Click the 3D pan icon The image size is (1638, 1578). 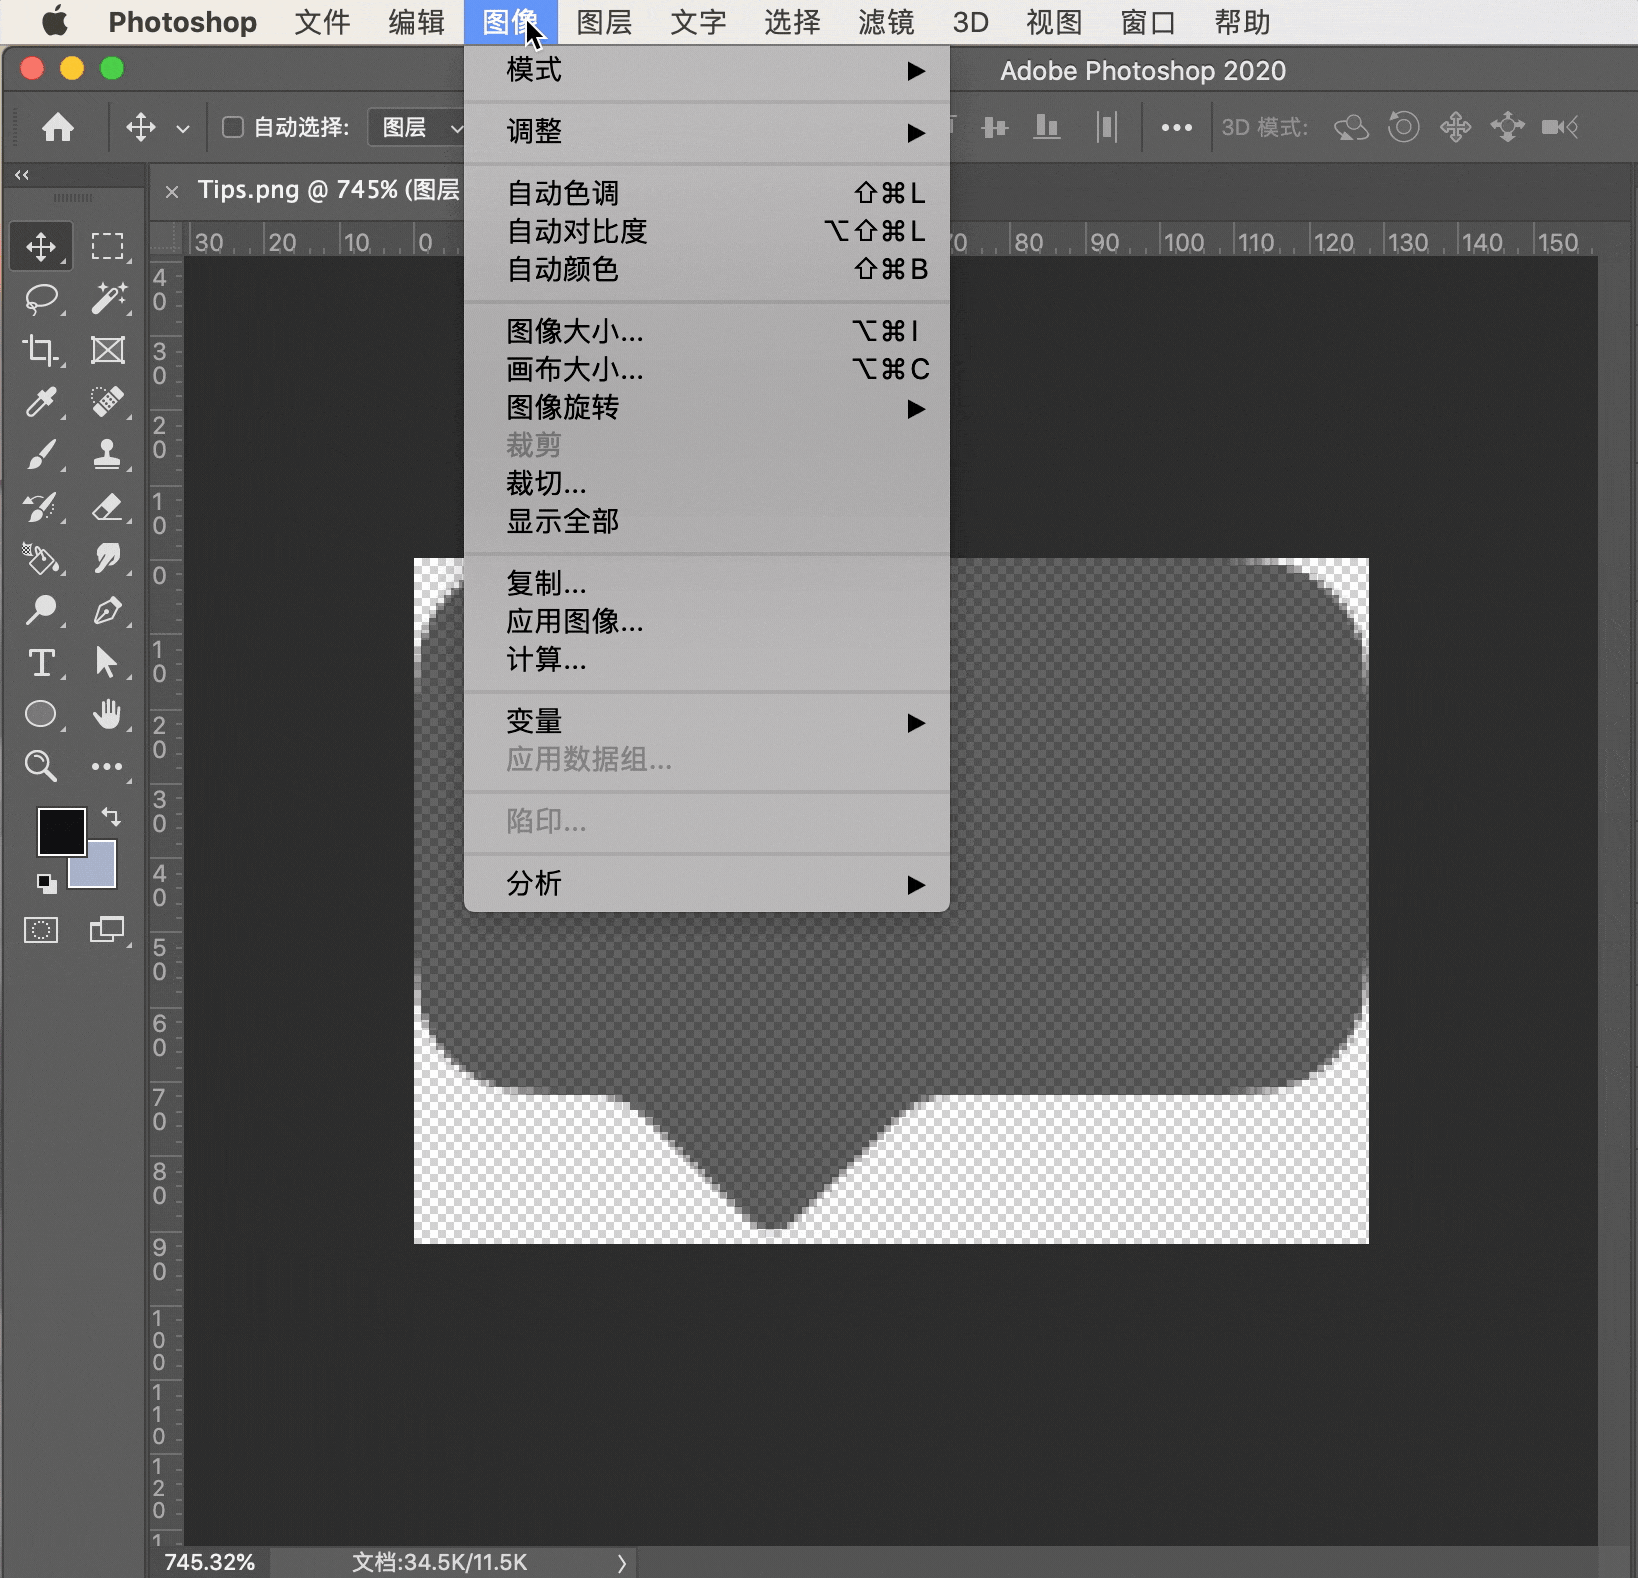[1456, 127]
